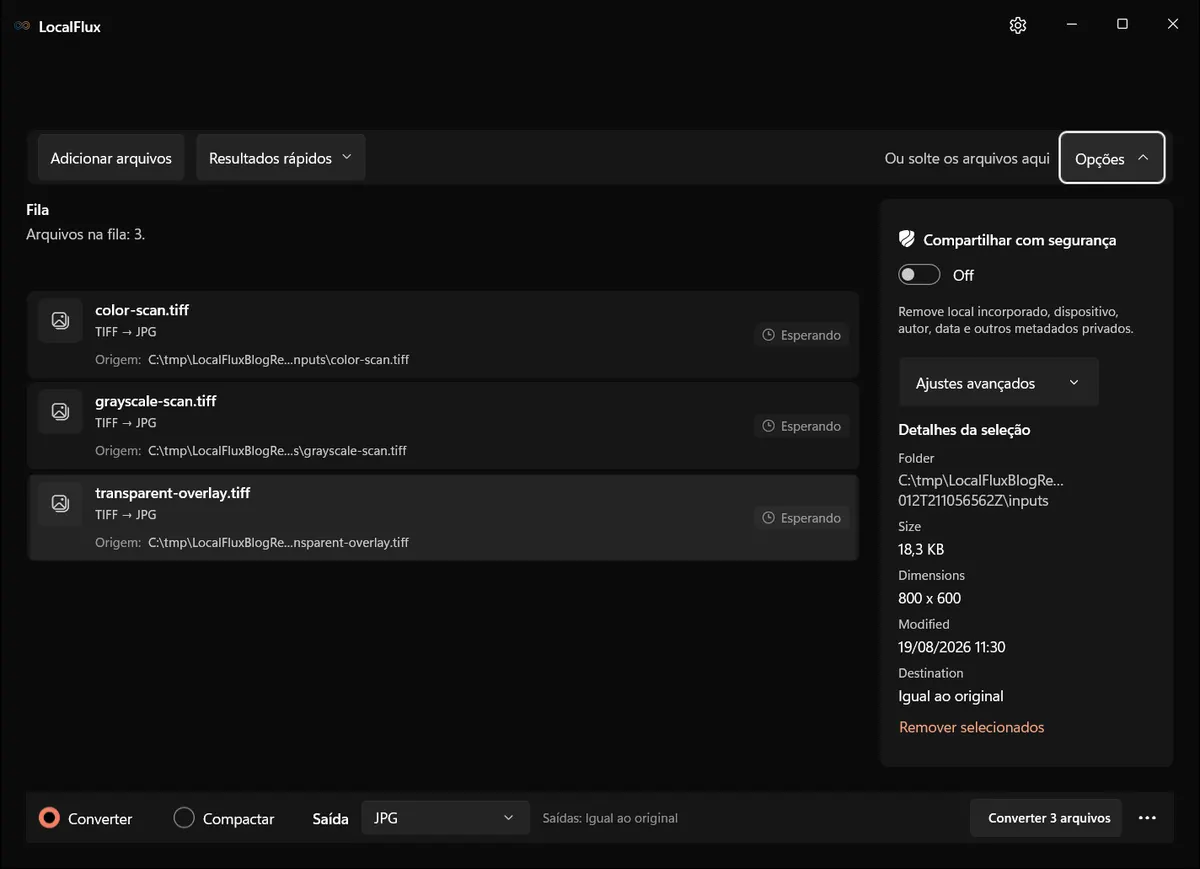Click image icon of transparent-overlay.tiff row
The width and height of the screenshot is (1200, 869).
tap(60, 503)
